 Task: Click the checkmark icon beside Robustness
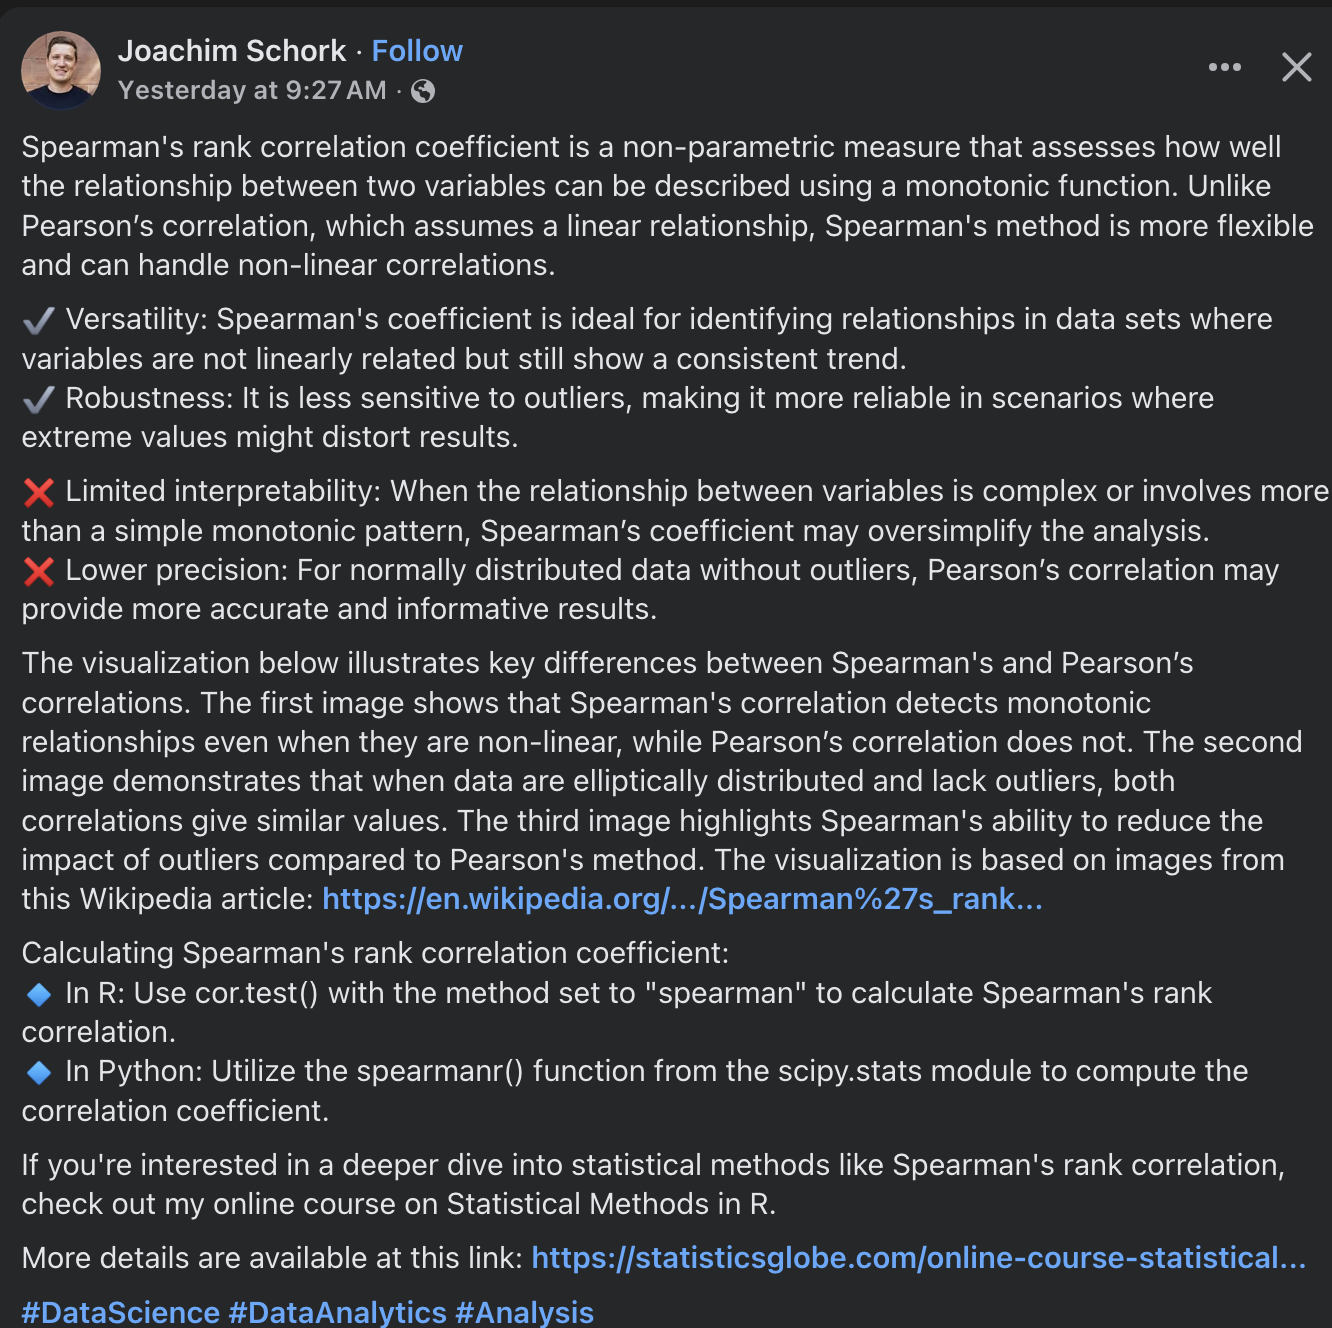tap(39, 399)
